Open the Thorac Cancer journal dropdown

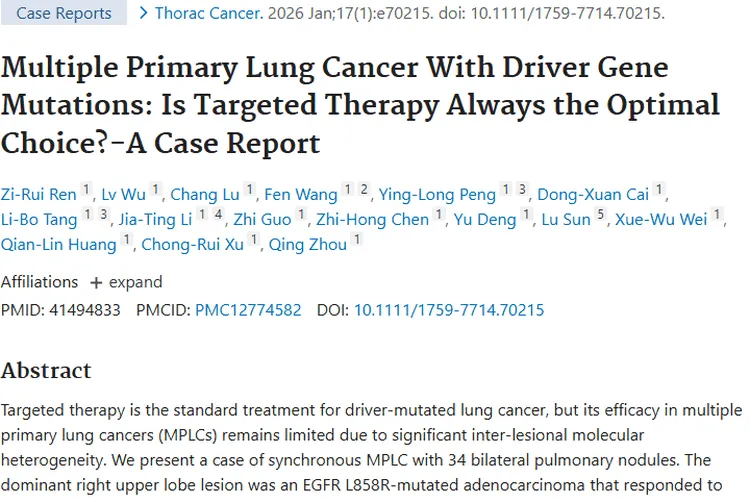point(207,14)
